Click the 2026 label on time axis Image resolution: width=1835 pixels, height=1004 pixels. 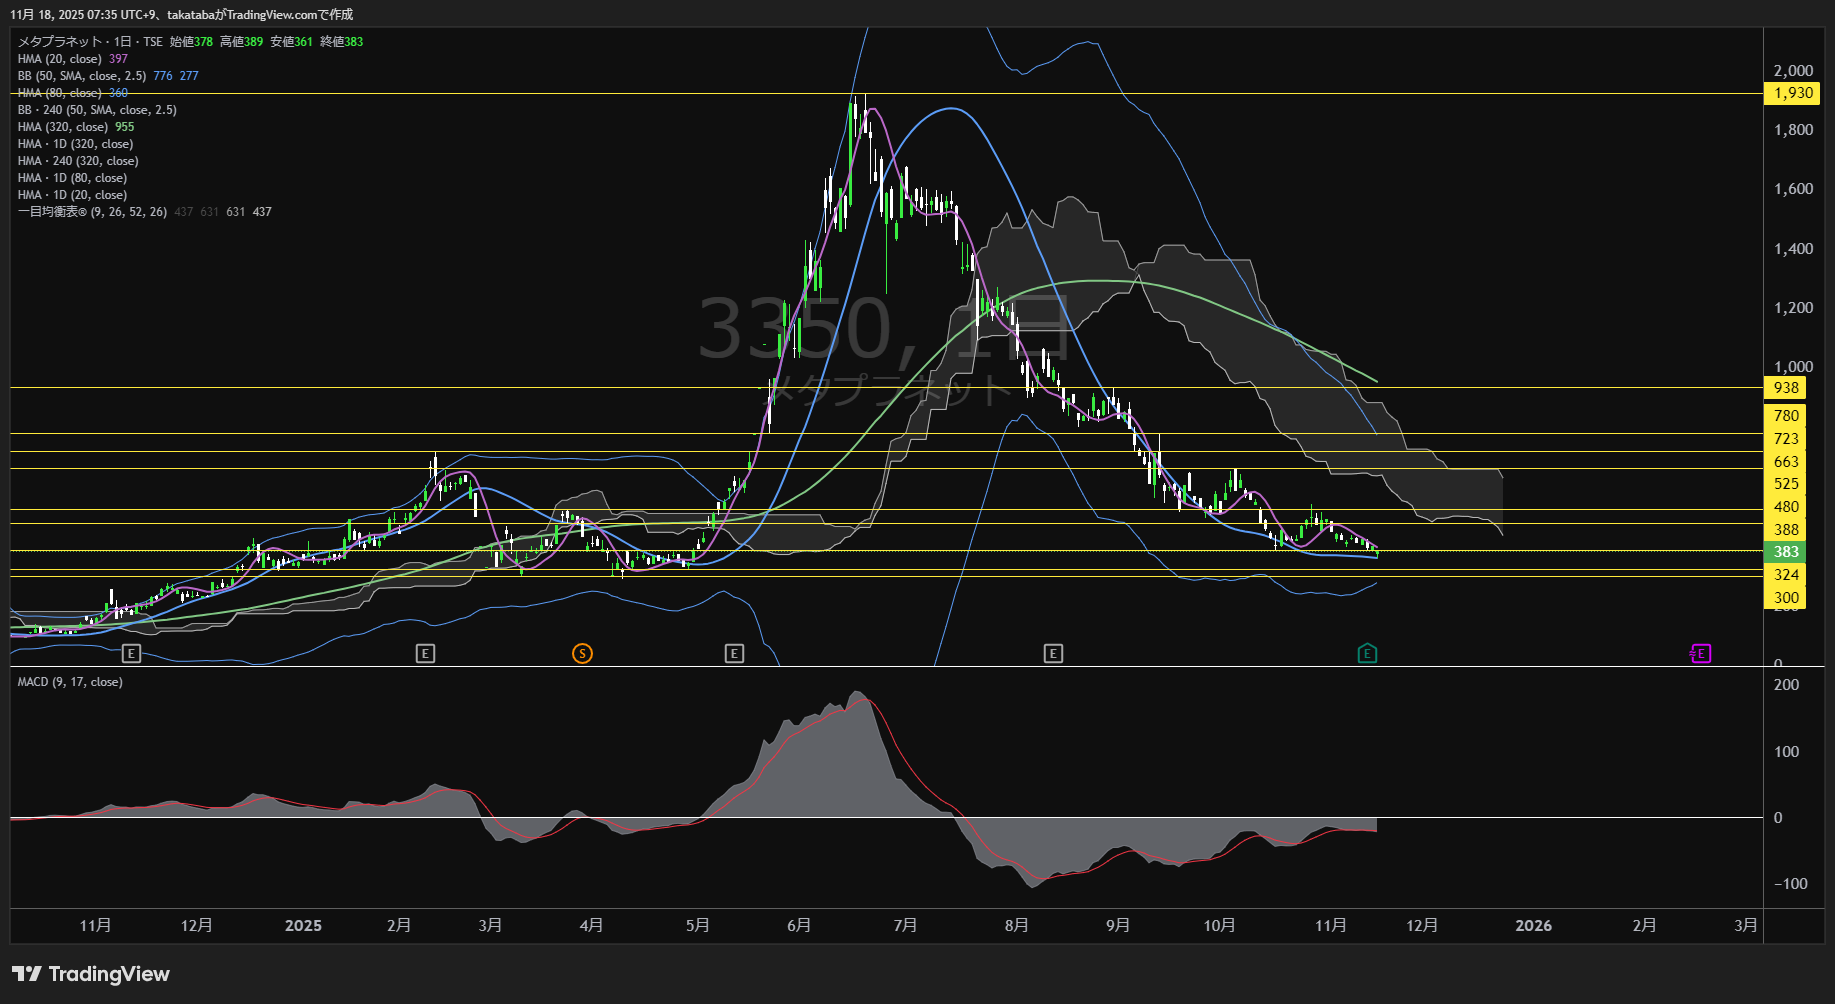point(1533,926)
